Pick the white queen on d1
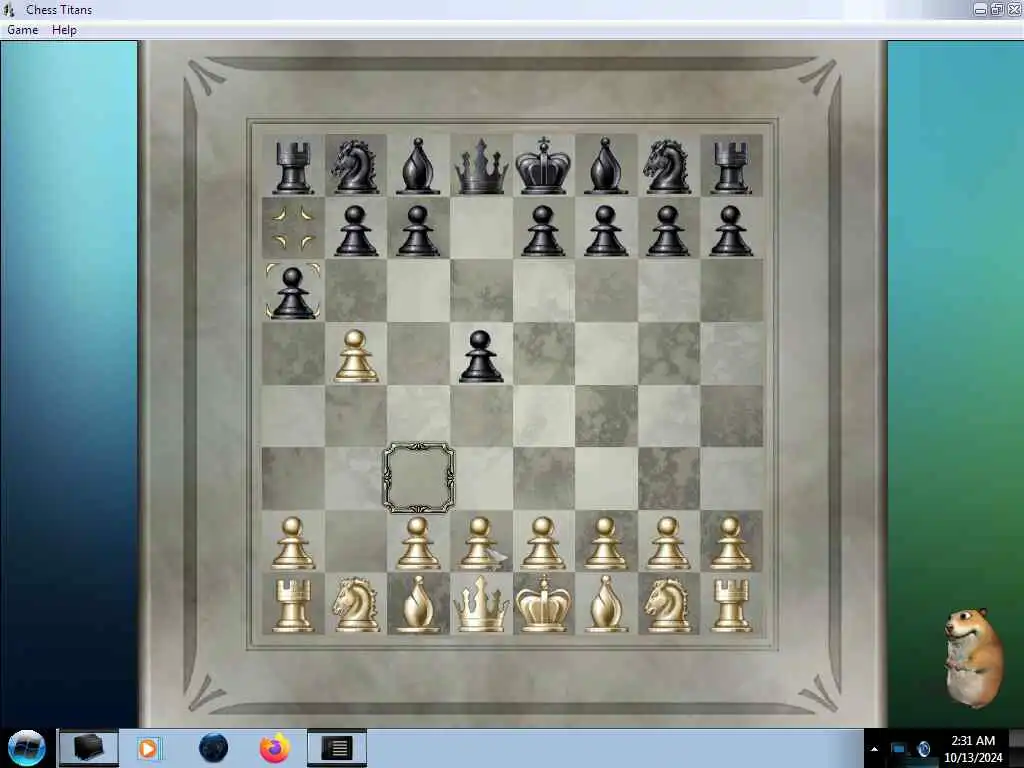 click(x=481, y=604)
